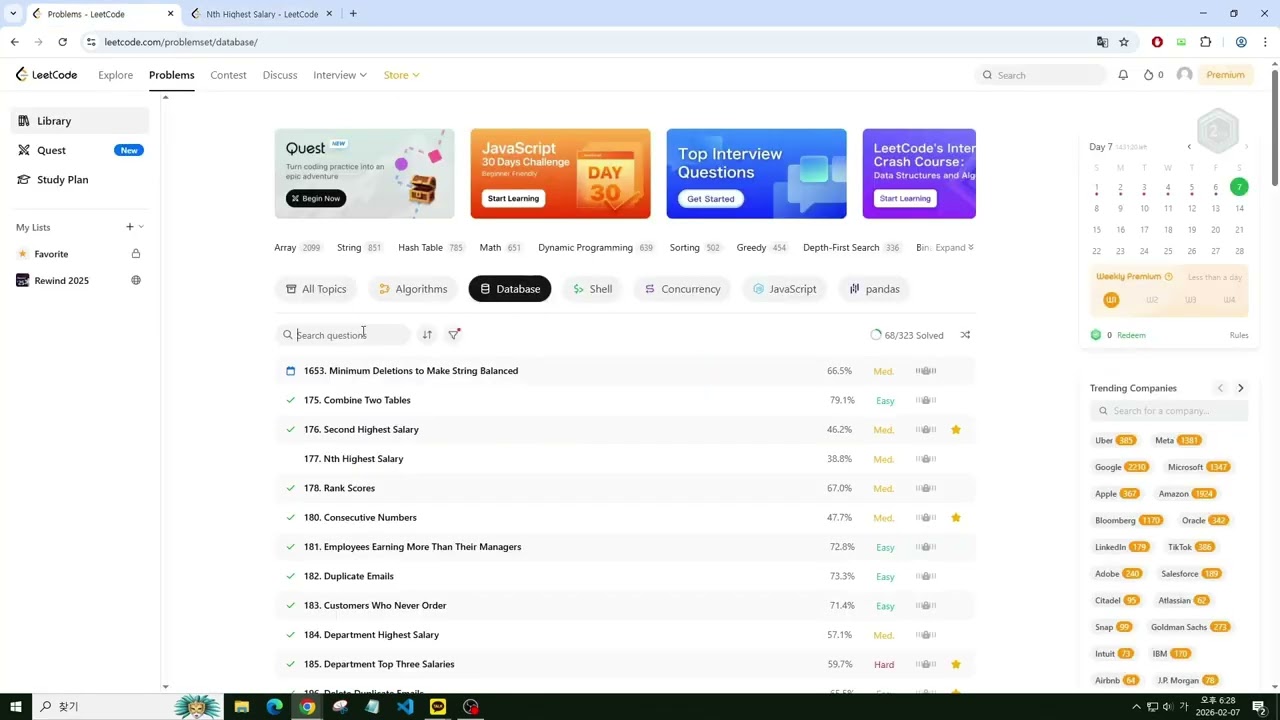Image resolution: width=1280 pixels, height=720 pixels.
Task: Open the Chrome profile icon
Action: coord(1241,42)
